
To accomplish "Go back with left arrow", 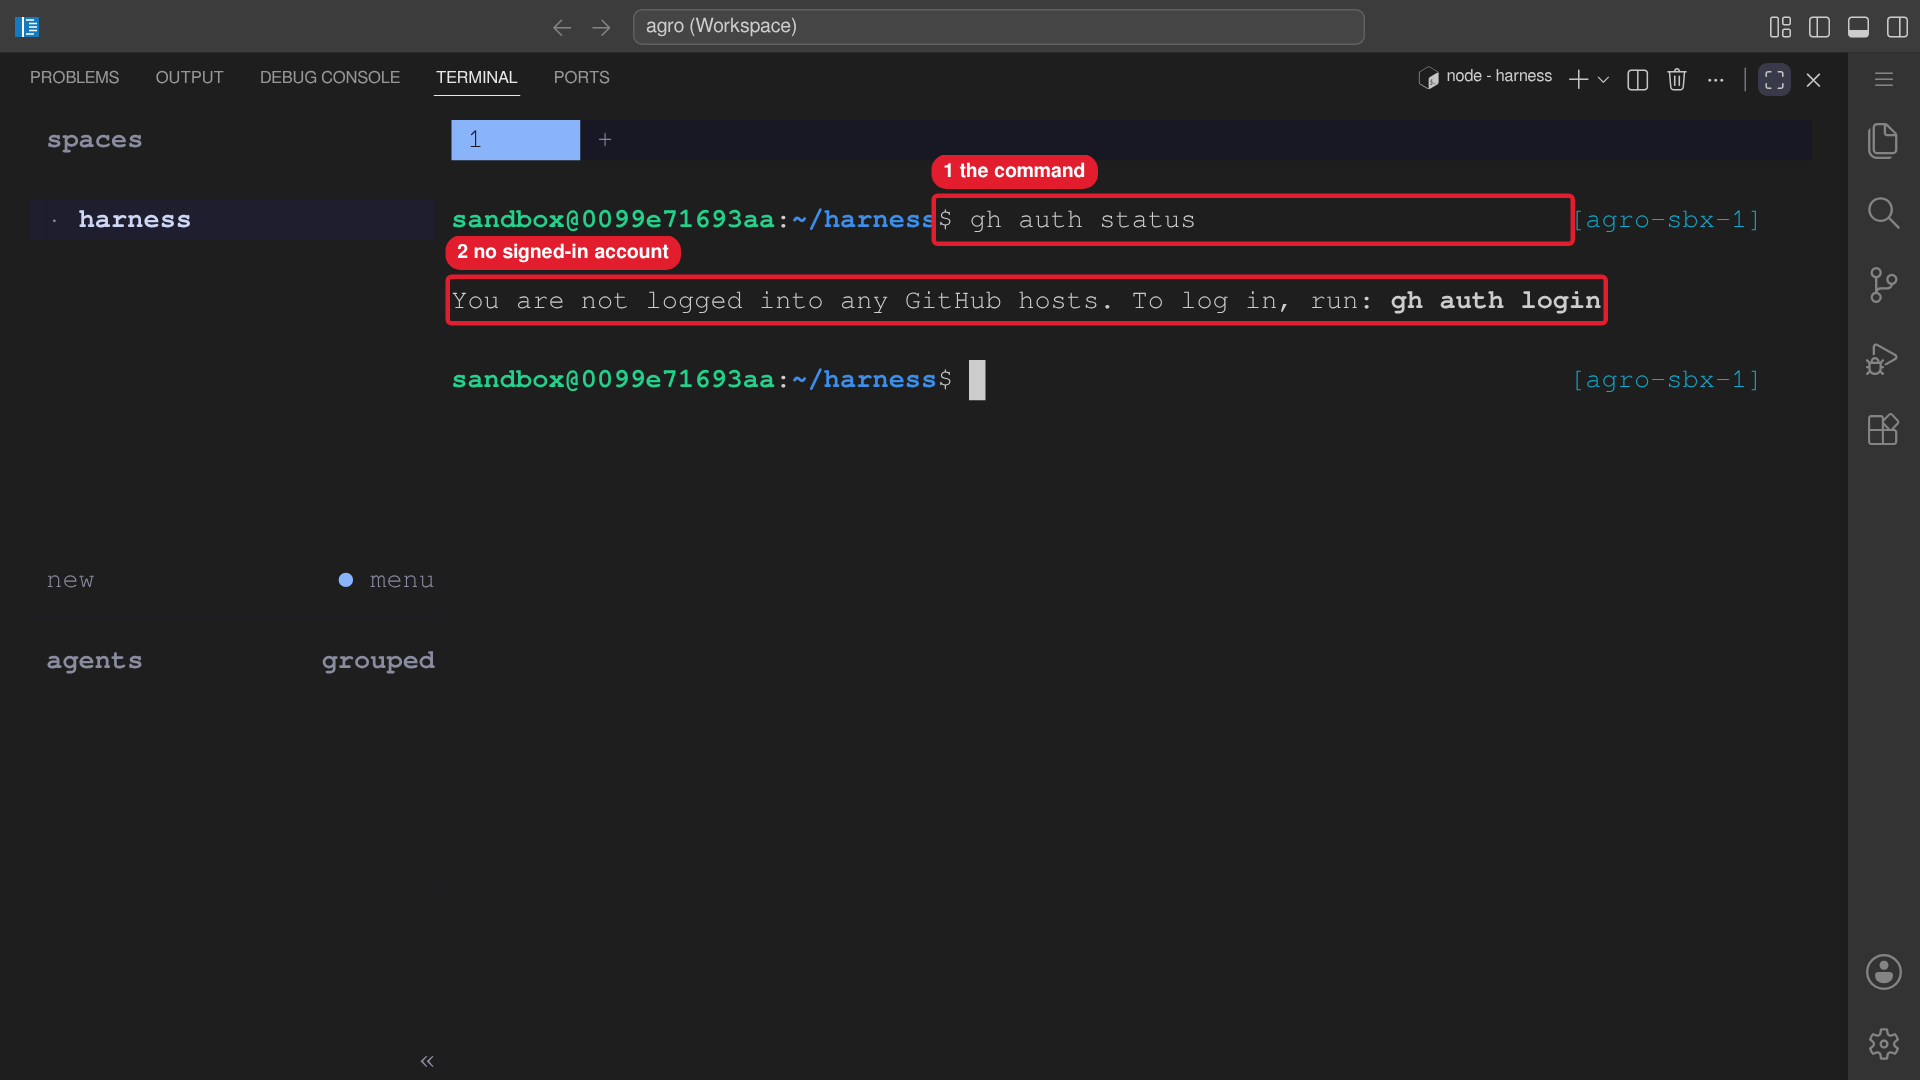I will point(562,27).
